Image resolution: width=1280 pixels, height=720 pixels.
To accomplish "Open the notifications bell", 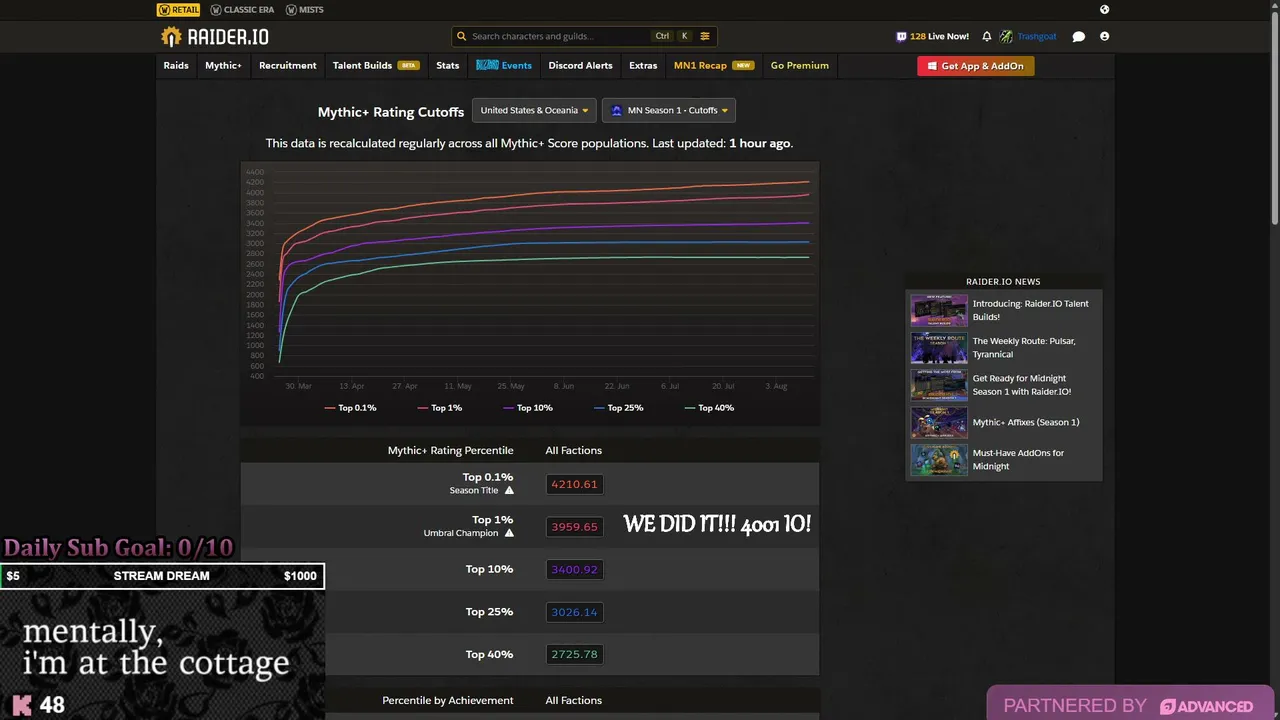I will [987, 36].
